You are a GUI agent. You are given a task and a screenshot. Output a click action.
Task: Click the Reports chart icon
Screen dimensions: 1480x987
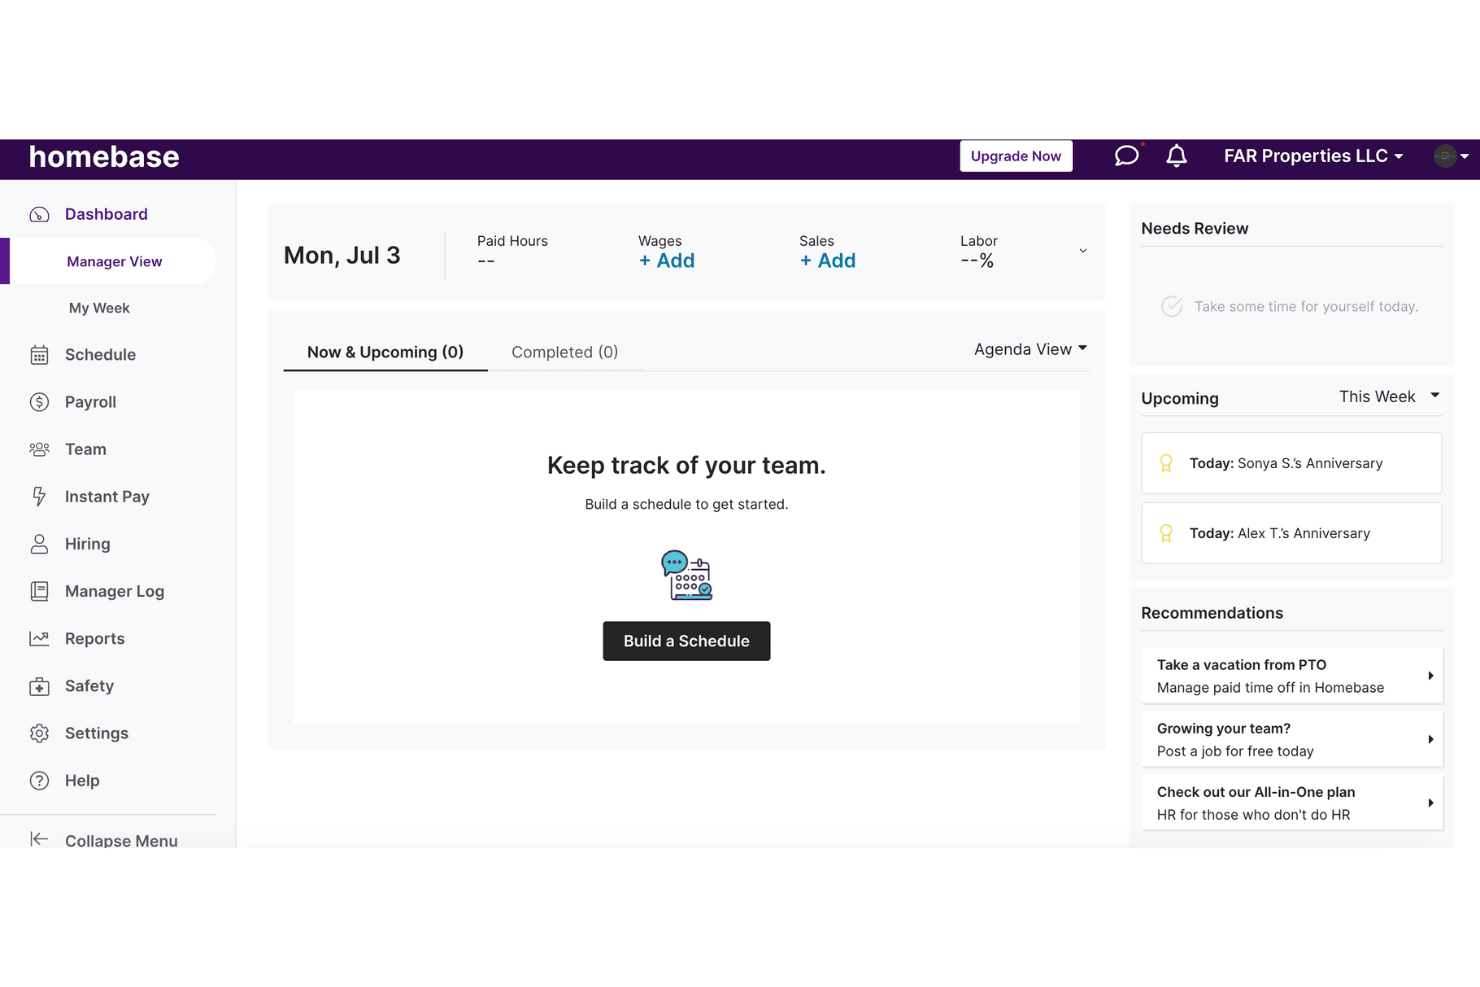39,638
